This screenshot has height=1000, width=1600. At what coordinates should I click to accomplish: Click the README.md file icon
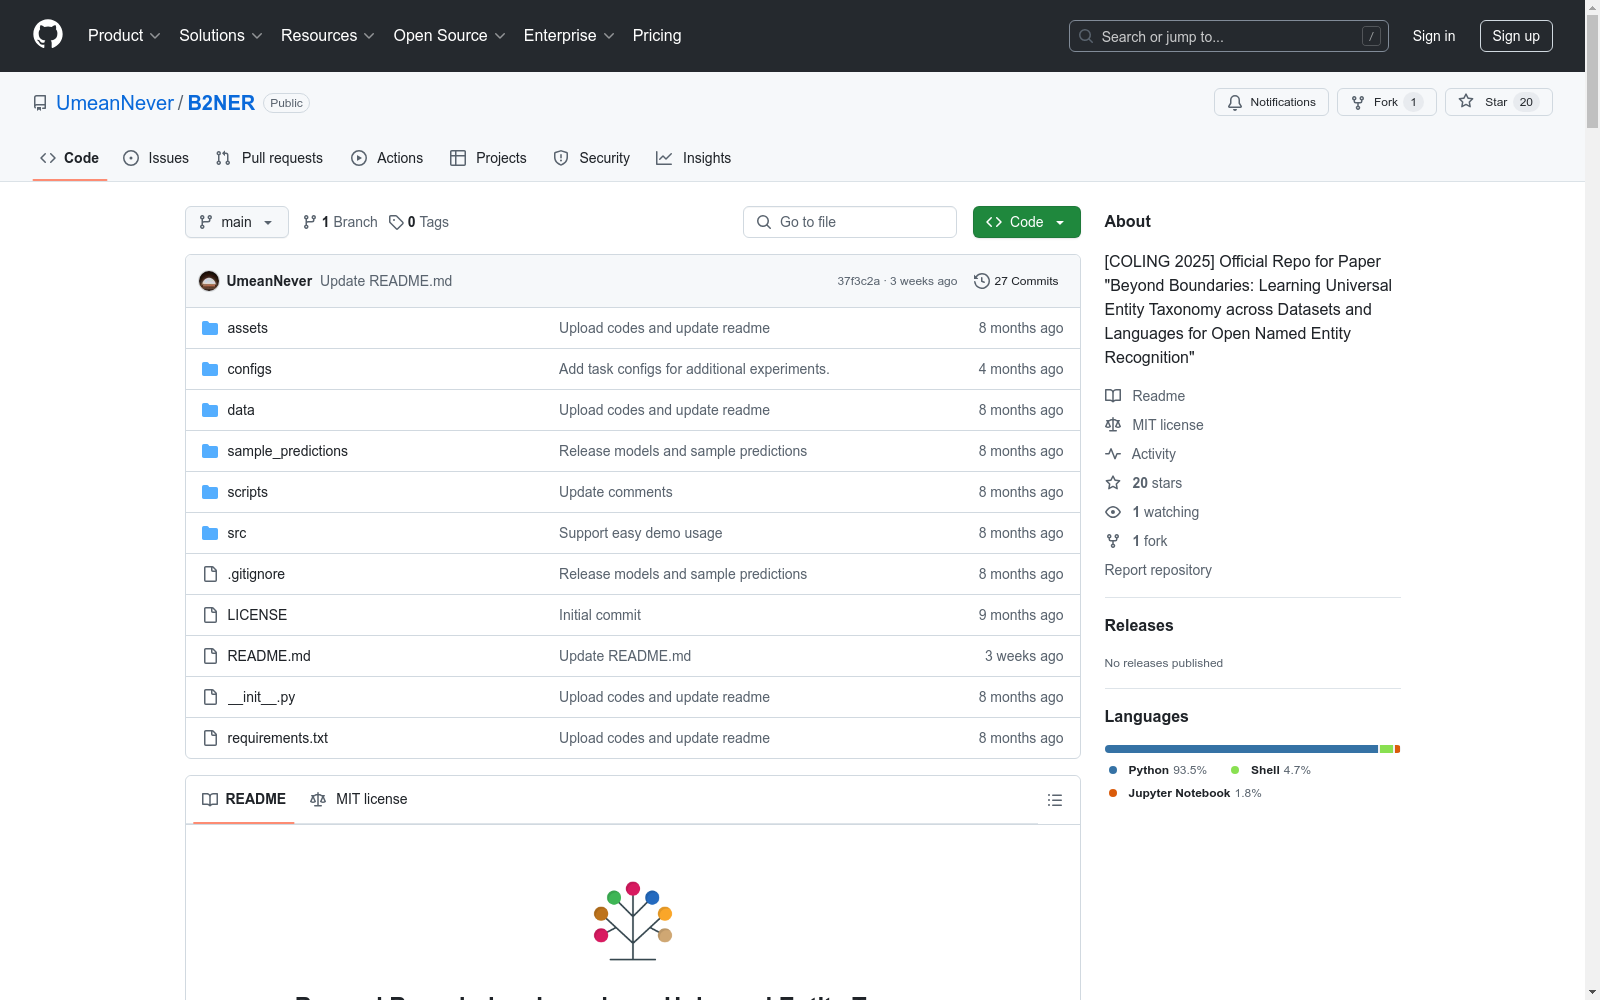210,656
